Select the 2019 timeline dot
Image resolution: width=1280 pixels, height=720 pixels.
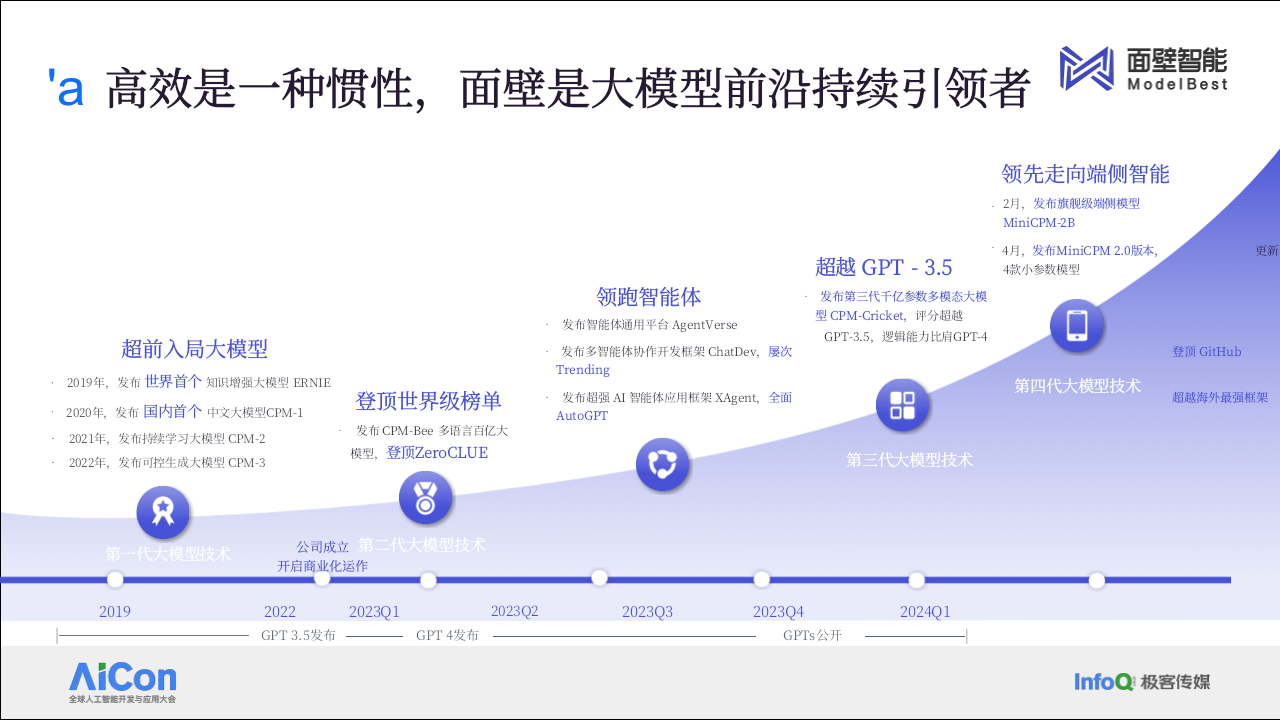tap(115, 578)
